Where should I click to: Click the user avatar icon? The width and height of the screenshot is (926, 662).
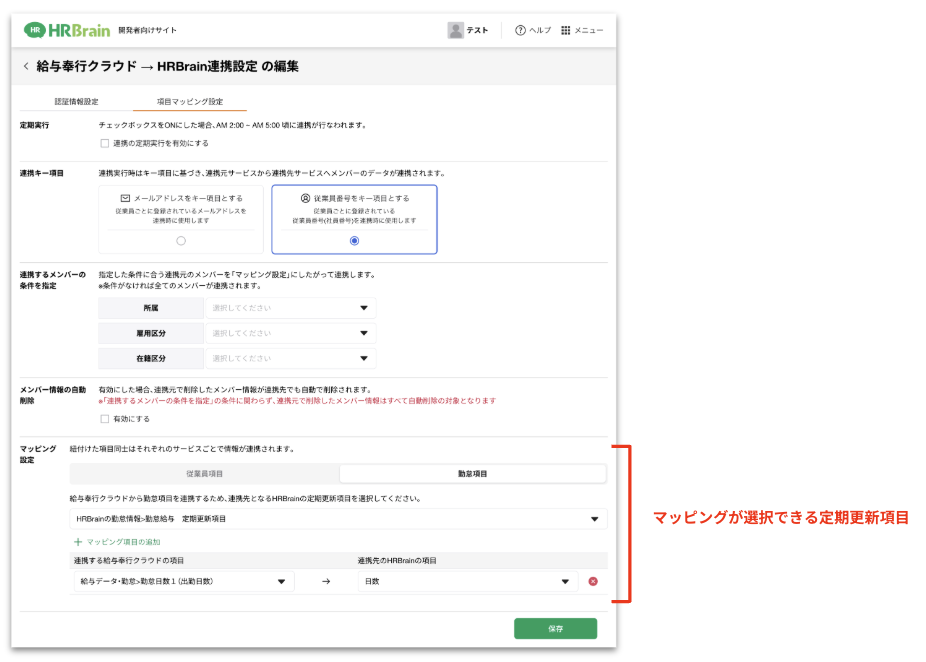click(456, 30)
